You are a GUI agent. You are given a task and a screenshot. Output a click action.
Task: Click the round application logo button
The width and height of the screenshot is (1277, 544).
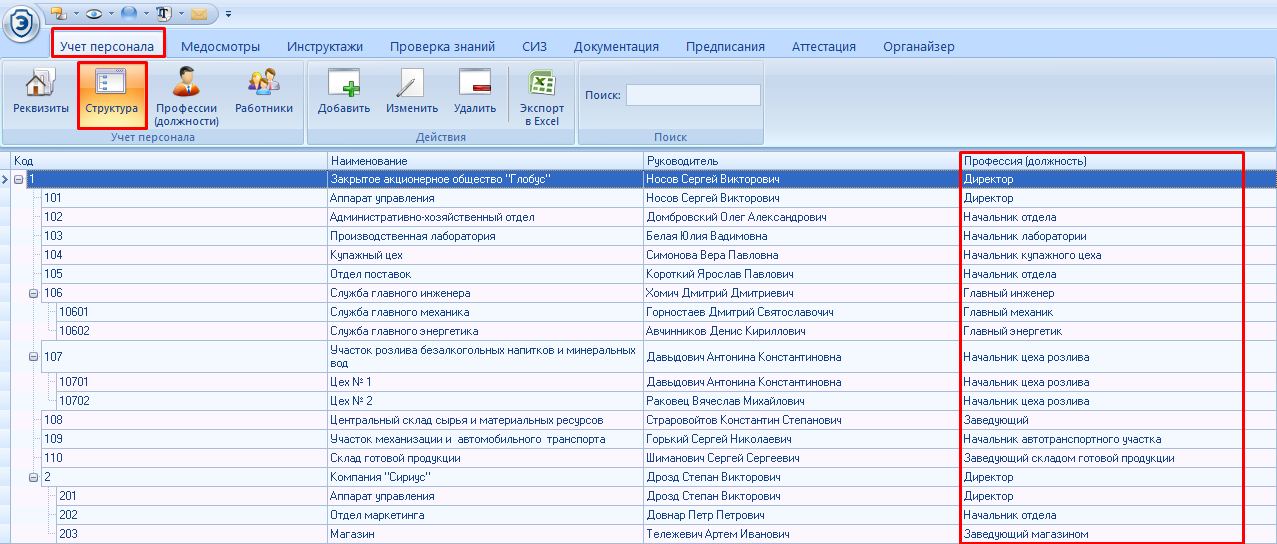click(x=22, y=22)
